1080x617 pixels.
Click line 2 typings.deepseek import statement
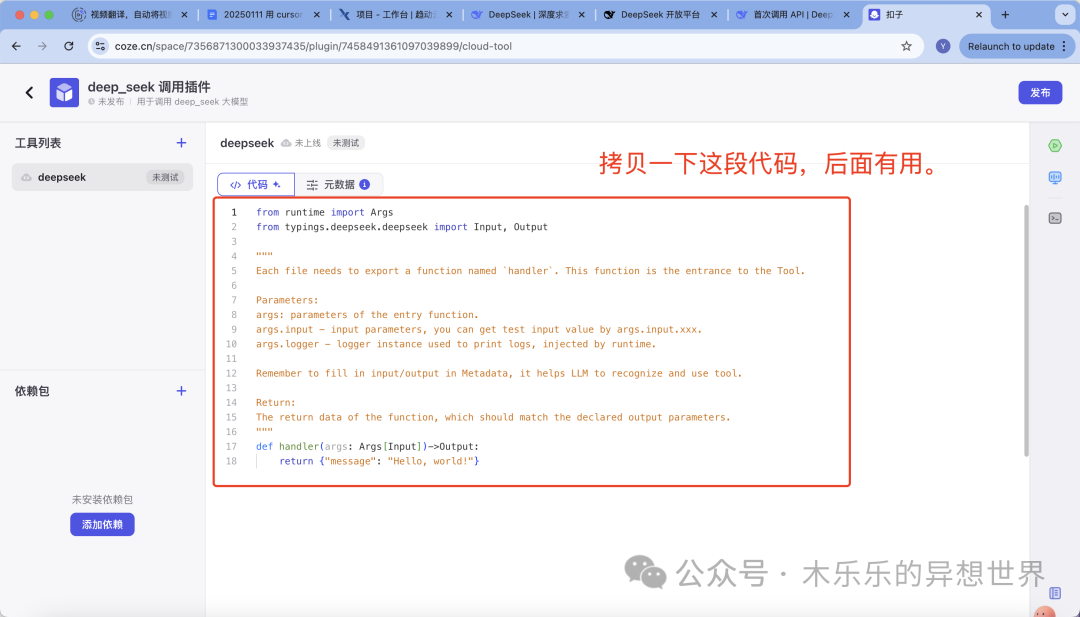coord(402,227)
